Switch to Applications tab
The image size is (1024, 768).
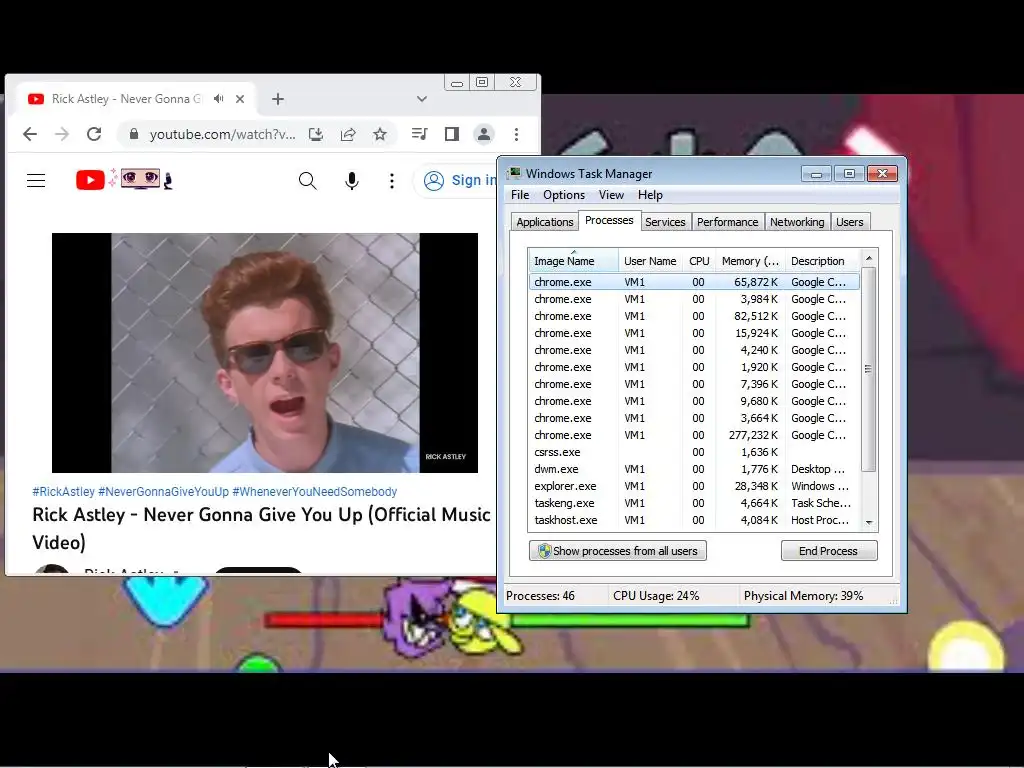pos(545,222)
